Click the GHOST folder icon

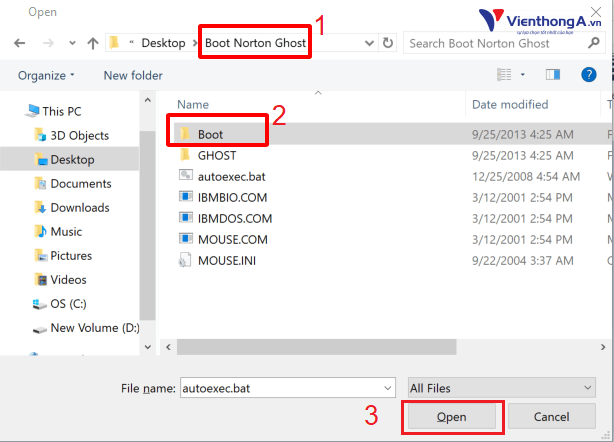185,155
